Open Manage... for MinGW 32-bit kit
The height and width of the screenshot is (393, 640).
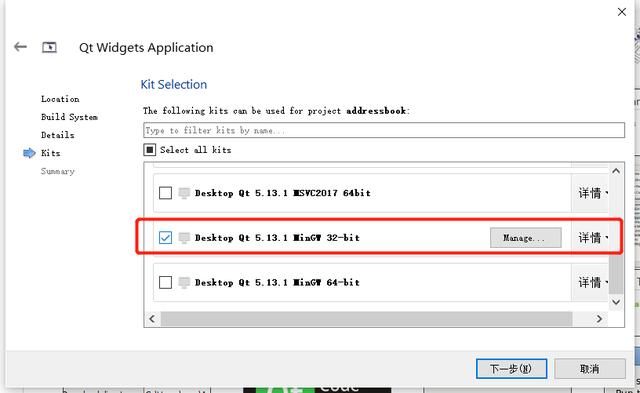[x=525, y=238]
